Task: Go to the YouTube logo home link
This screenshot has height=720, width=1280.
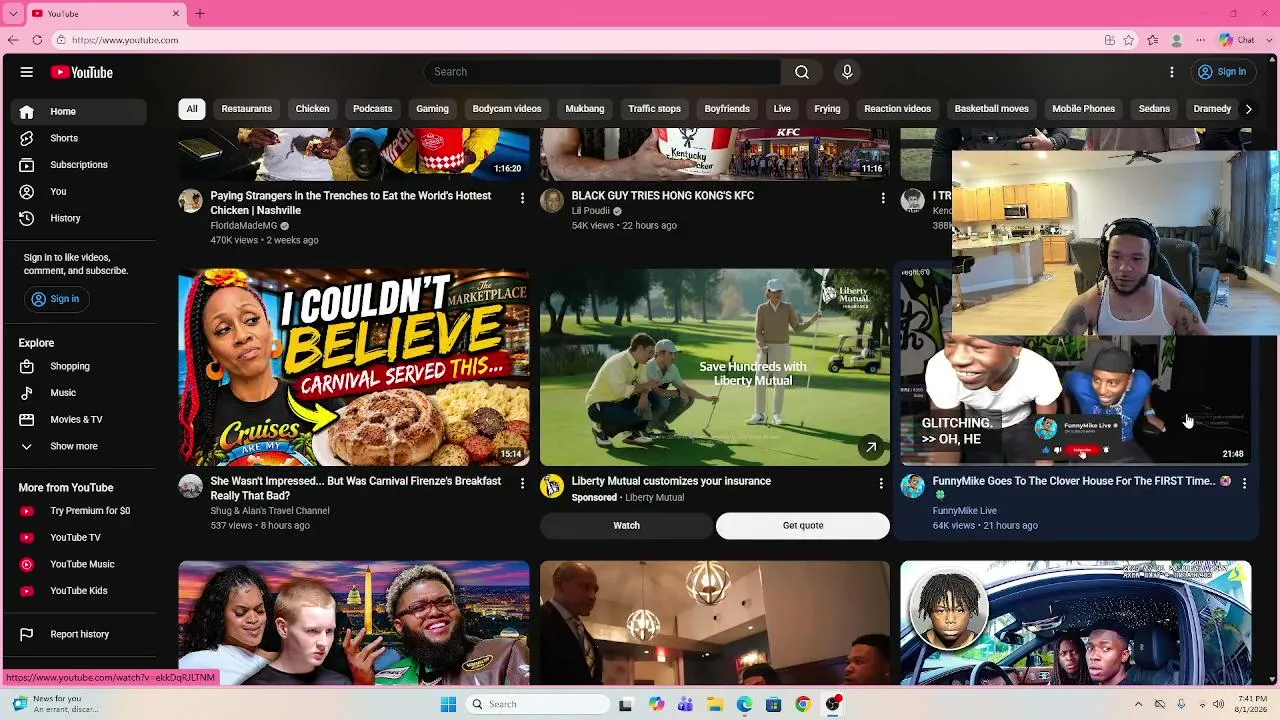Action: pyautogui.click(x=82, y=72)
